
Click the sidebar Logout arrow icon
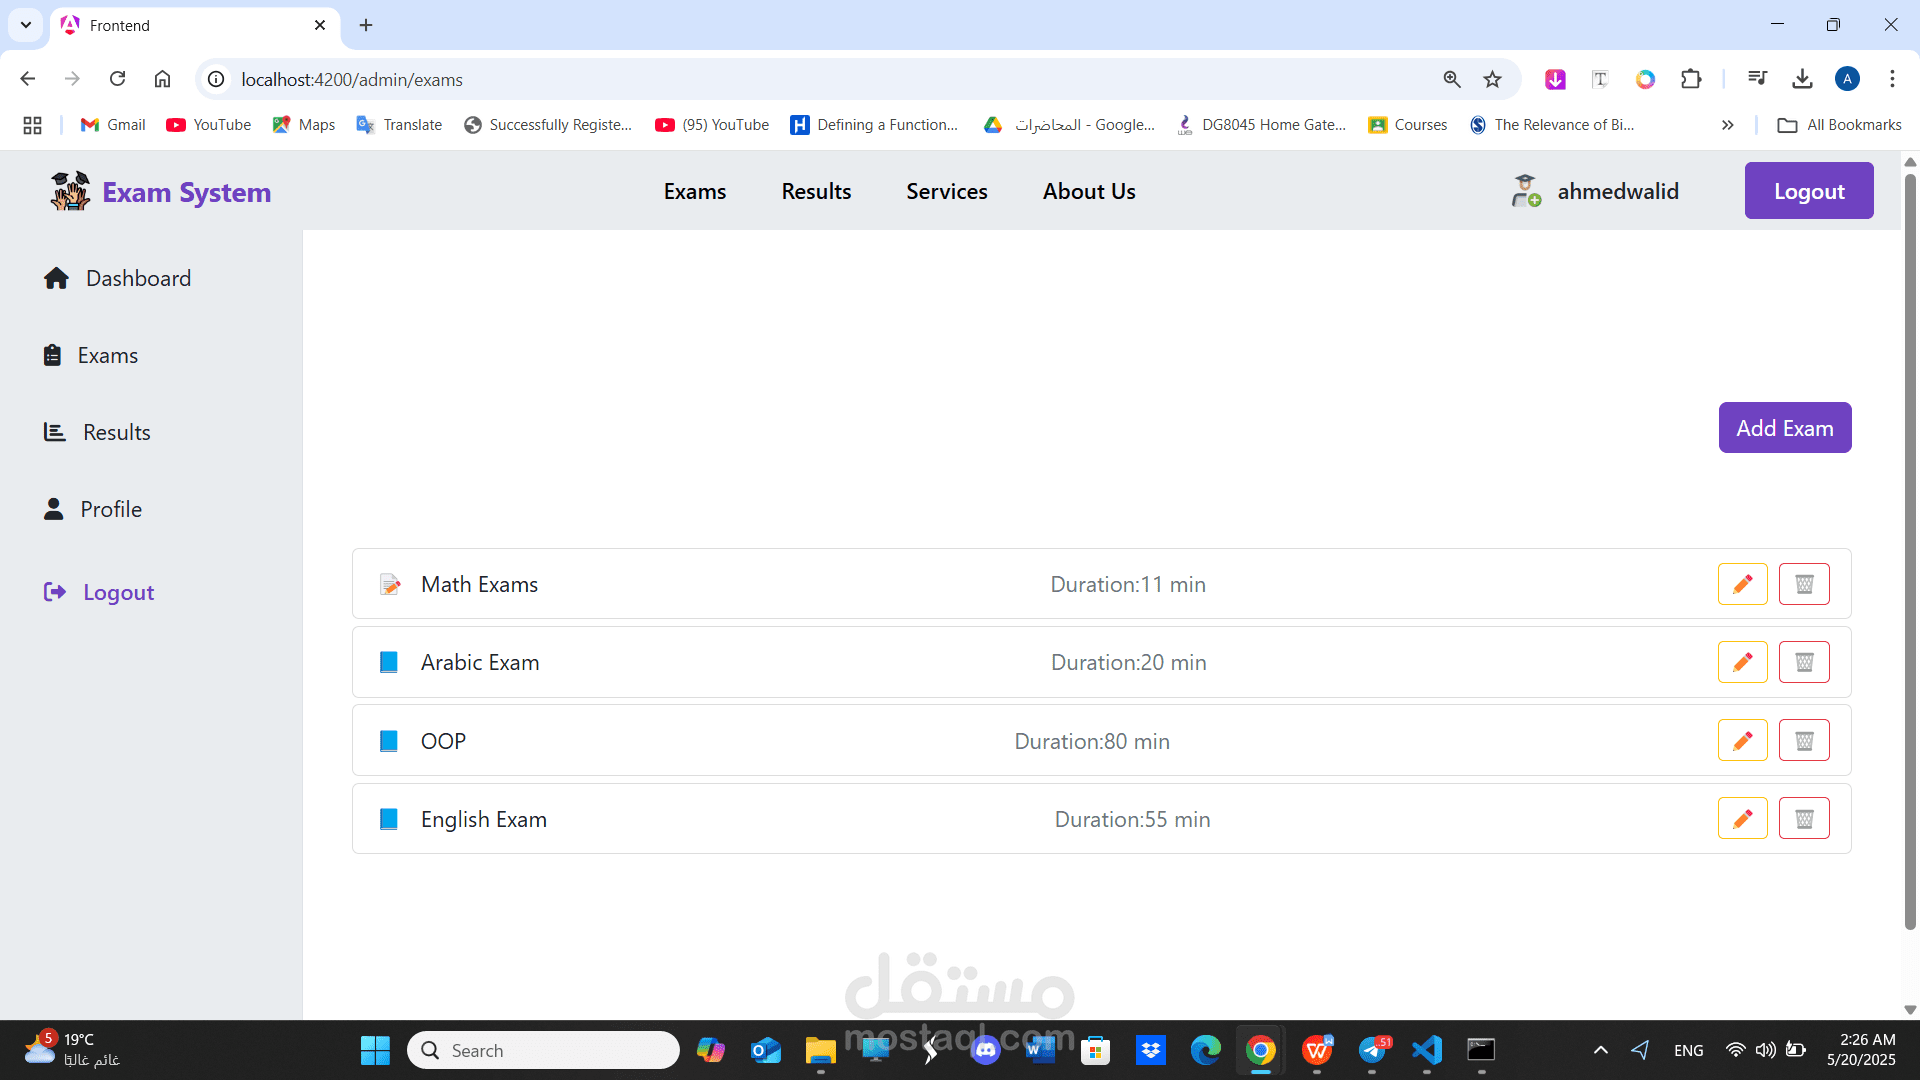[54, 592]
